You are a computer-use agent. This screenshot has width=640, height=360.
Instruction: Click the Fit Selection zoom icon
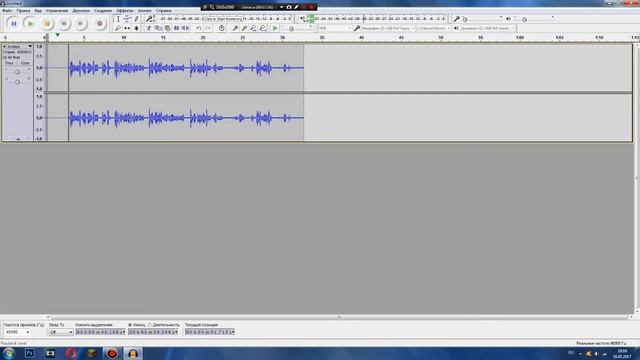(x=253, y=28)
